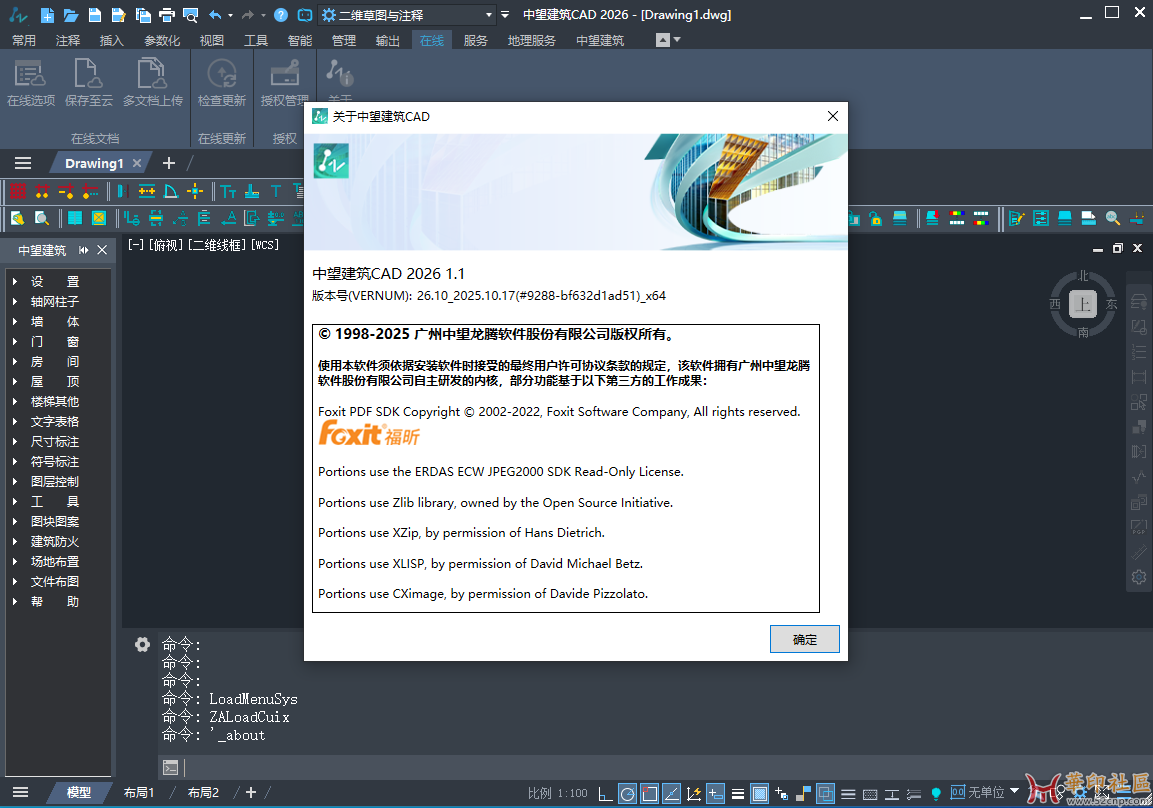Click new drawing tab plus button
The width and height of the screenshot is (1153, 808).
click(x=169, y=163)
